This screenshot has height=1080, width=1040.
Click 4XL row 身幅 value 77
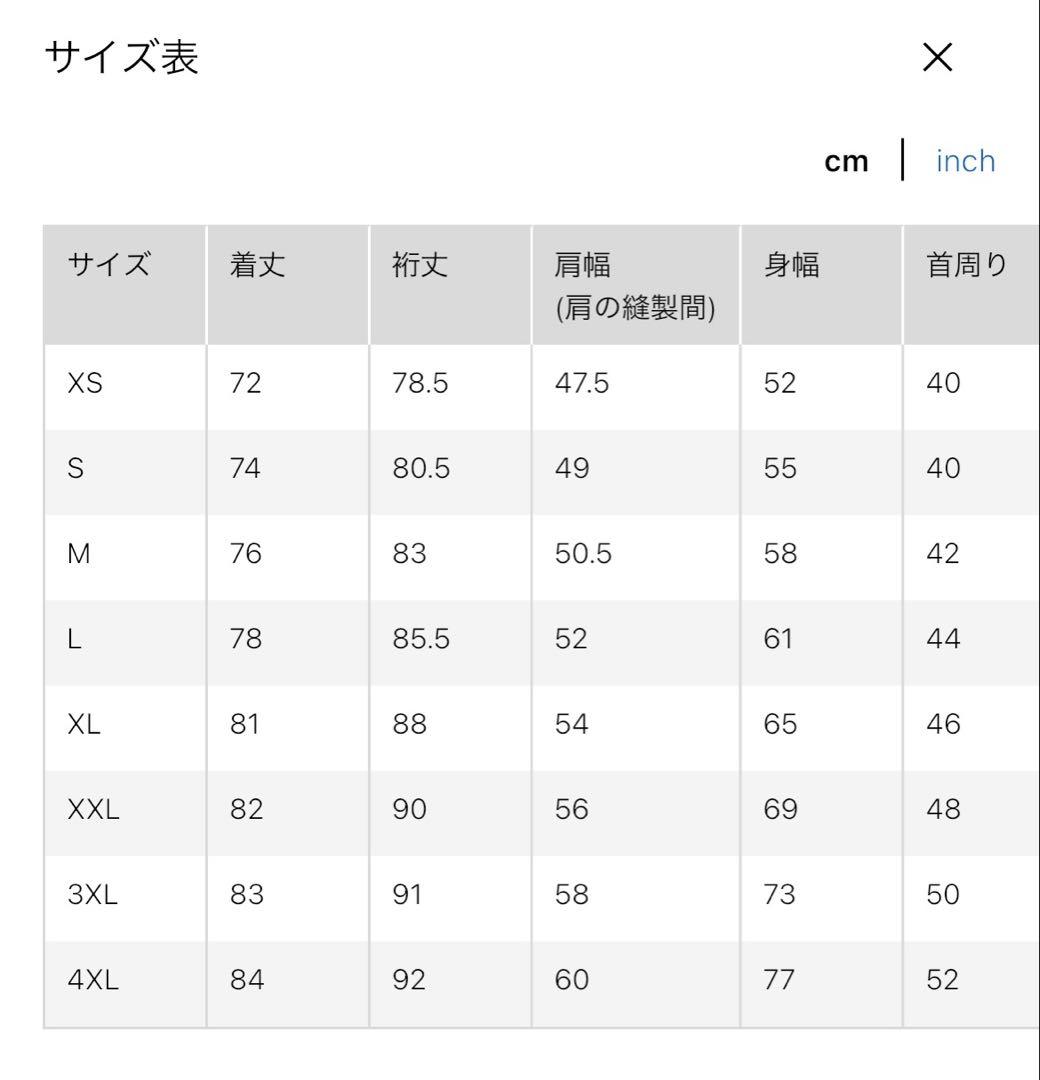779,980
